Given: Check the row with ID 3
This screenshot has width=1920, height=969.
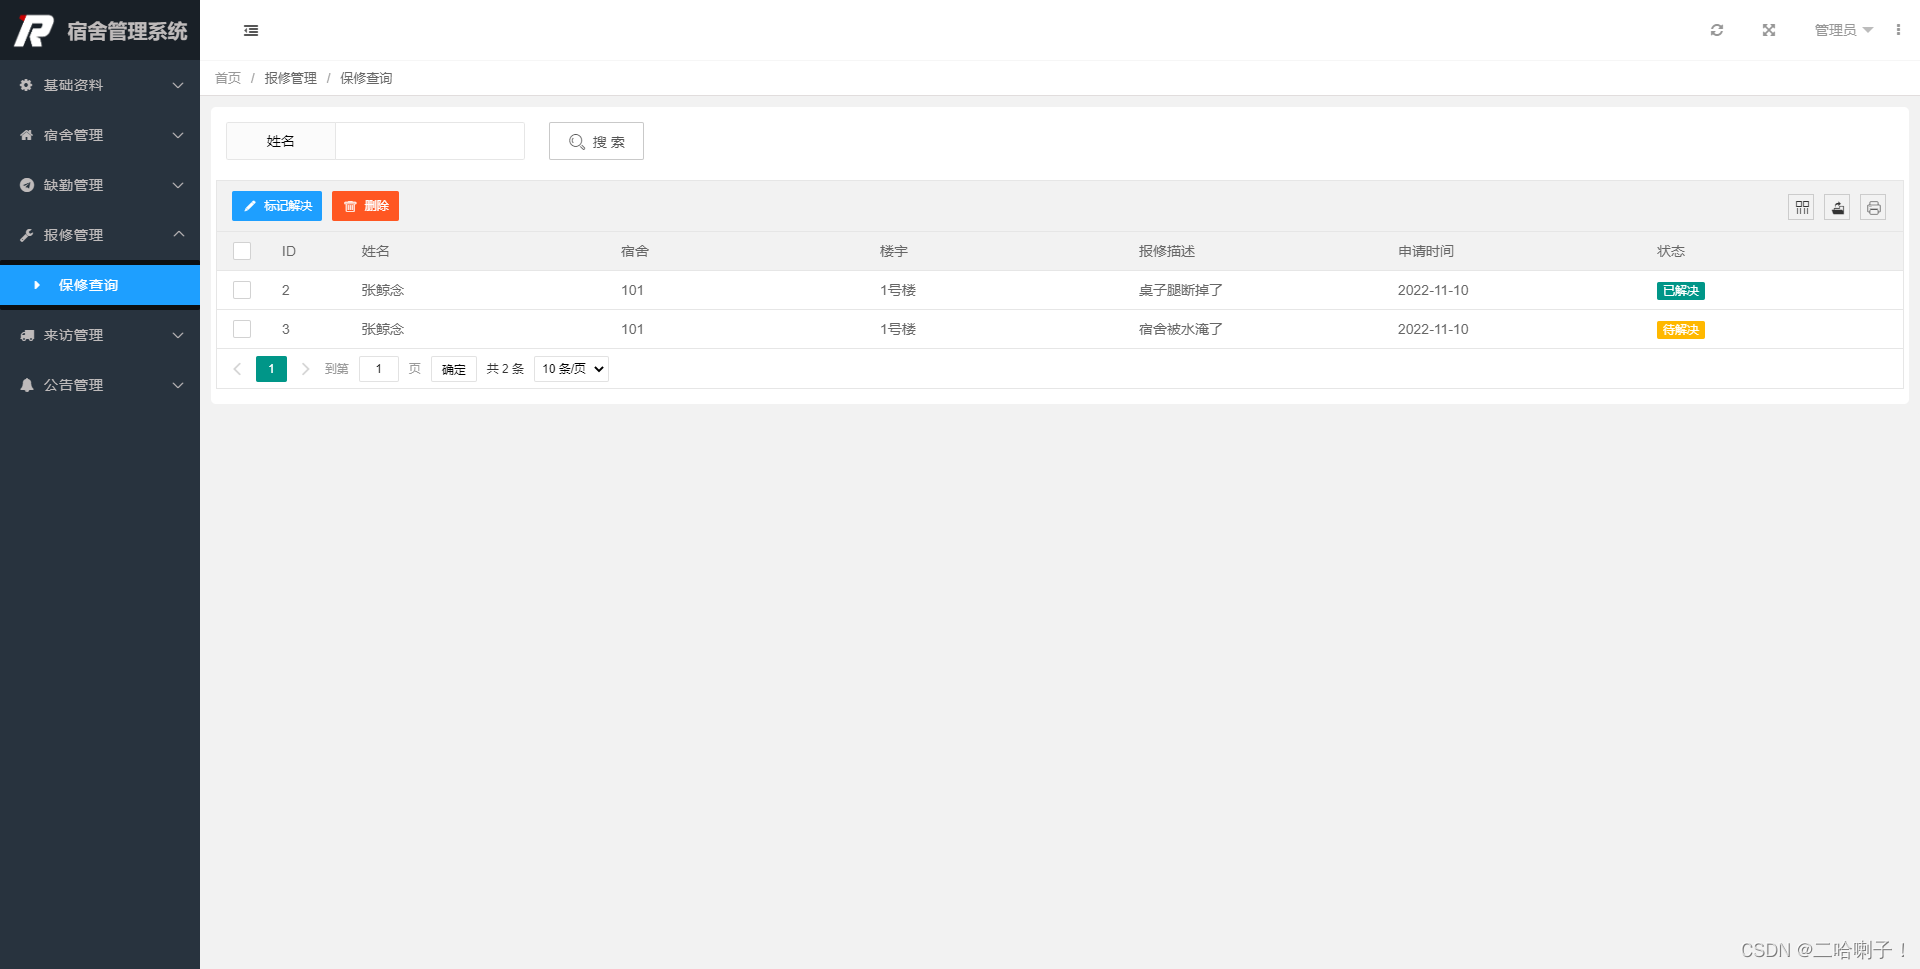Looking at the screenshot, I should click(x=242, y=329).
